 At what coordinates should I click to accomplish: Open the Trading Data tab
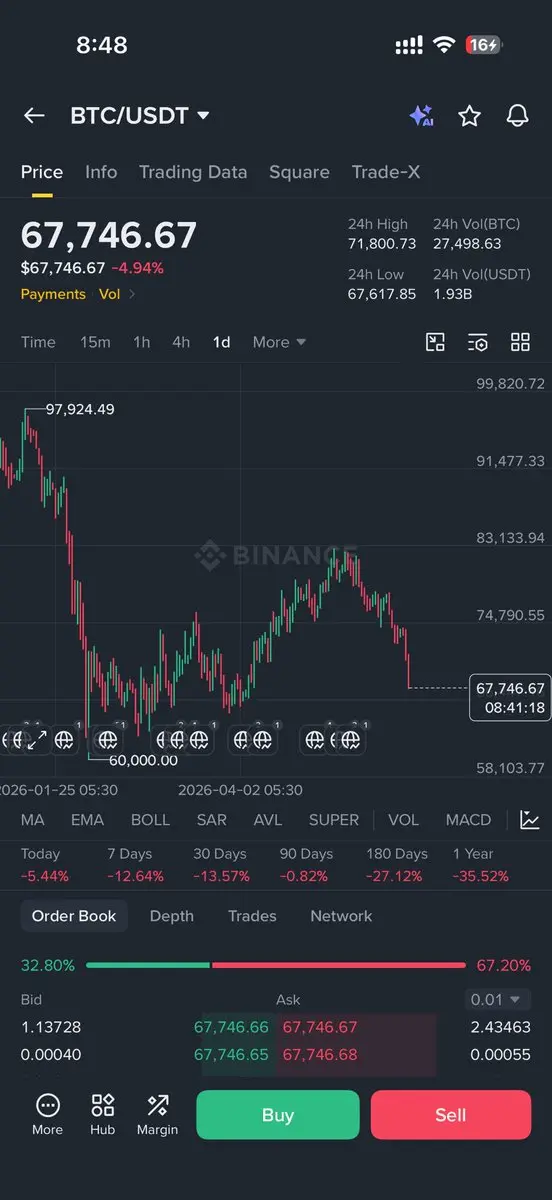(193, 172)
